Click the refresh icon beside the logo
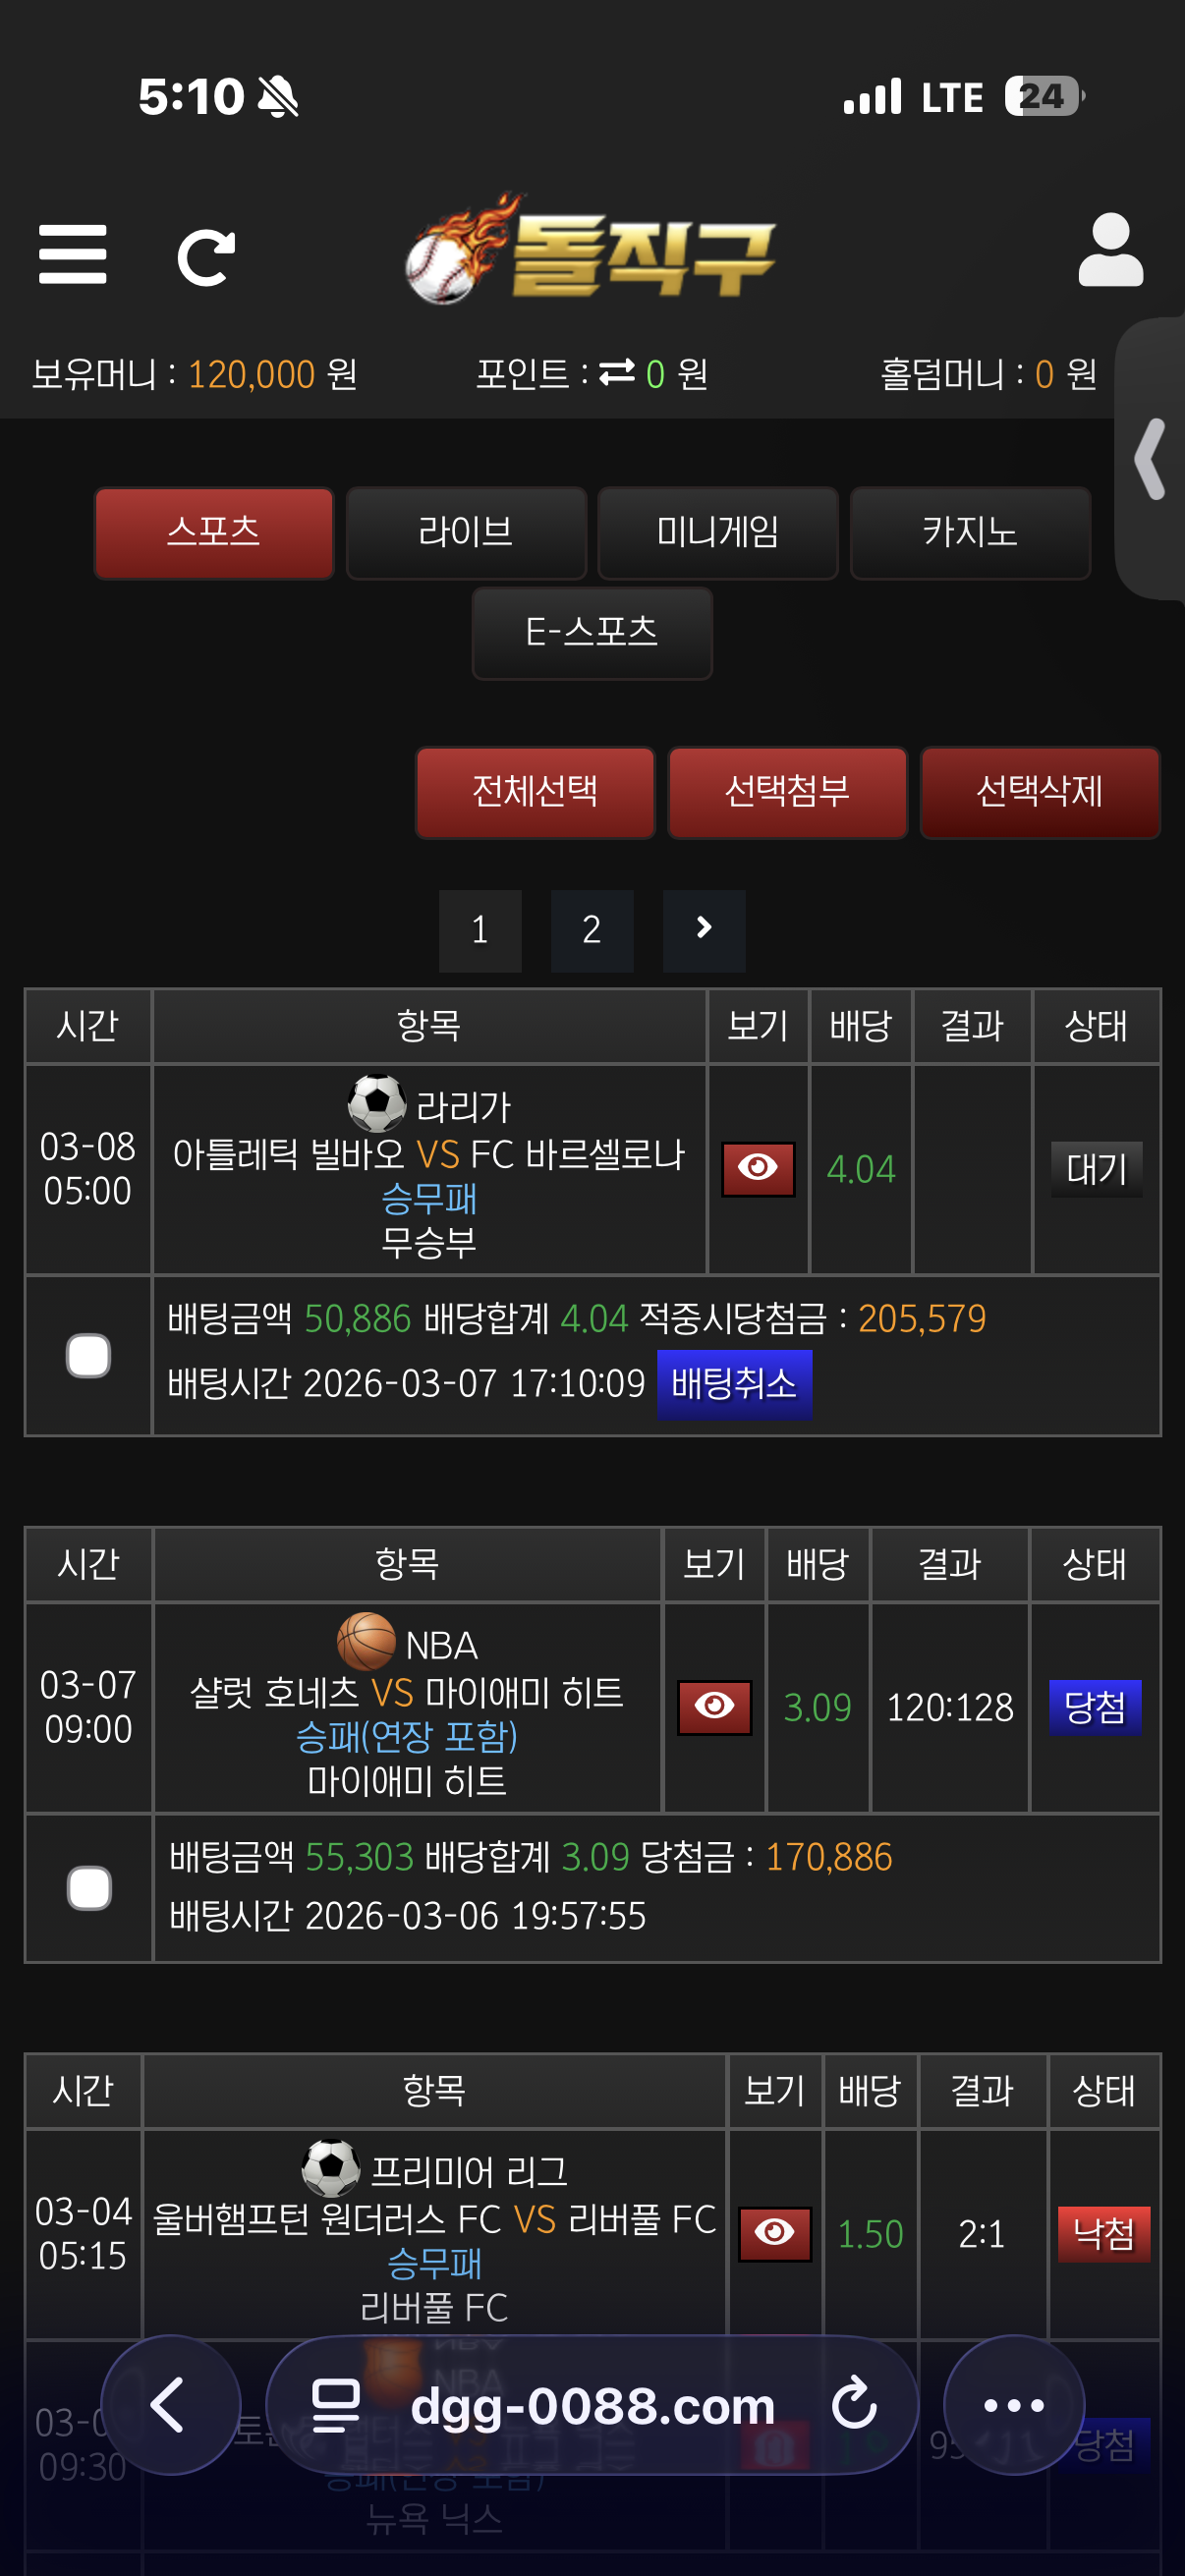The image size is (1185, 2576). pyautogui.click(x=206, y=258)
